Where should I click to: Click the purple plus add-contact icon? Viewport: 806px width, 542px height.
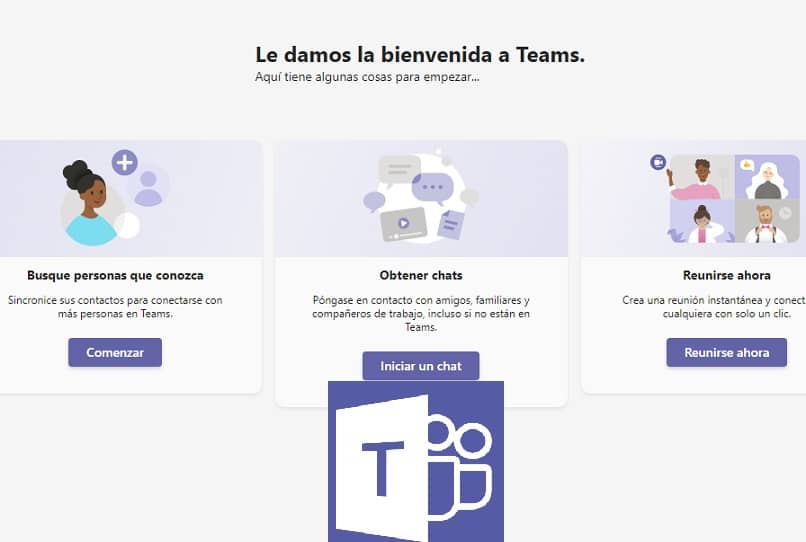click(x=124, y=162)
